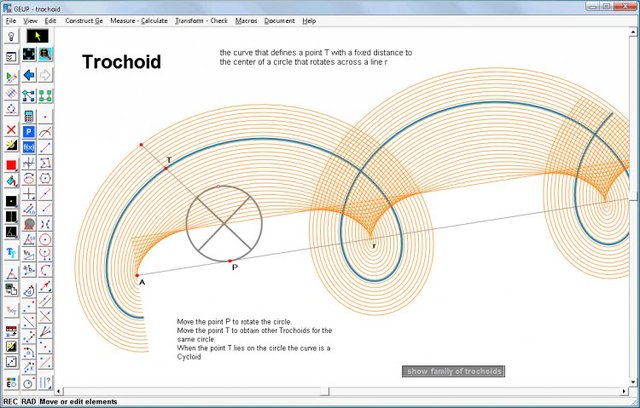
Task: Select the ellipse with arrow tool
Action: 29,178
